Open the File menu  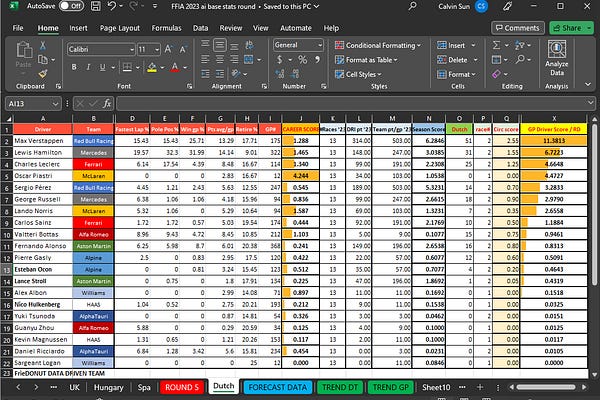click(18, 28)
